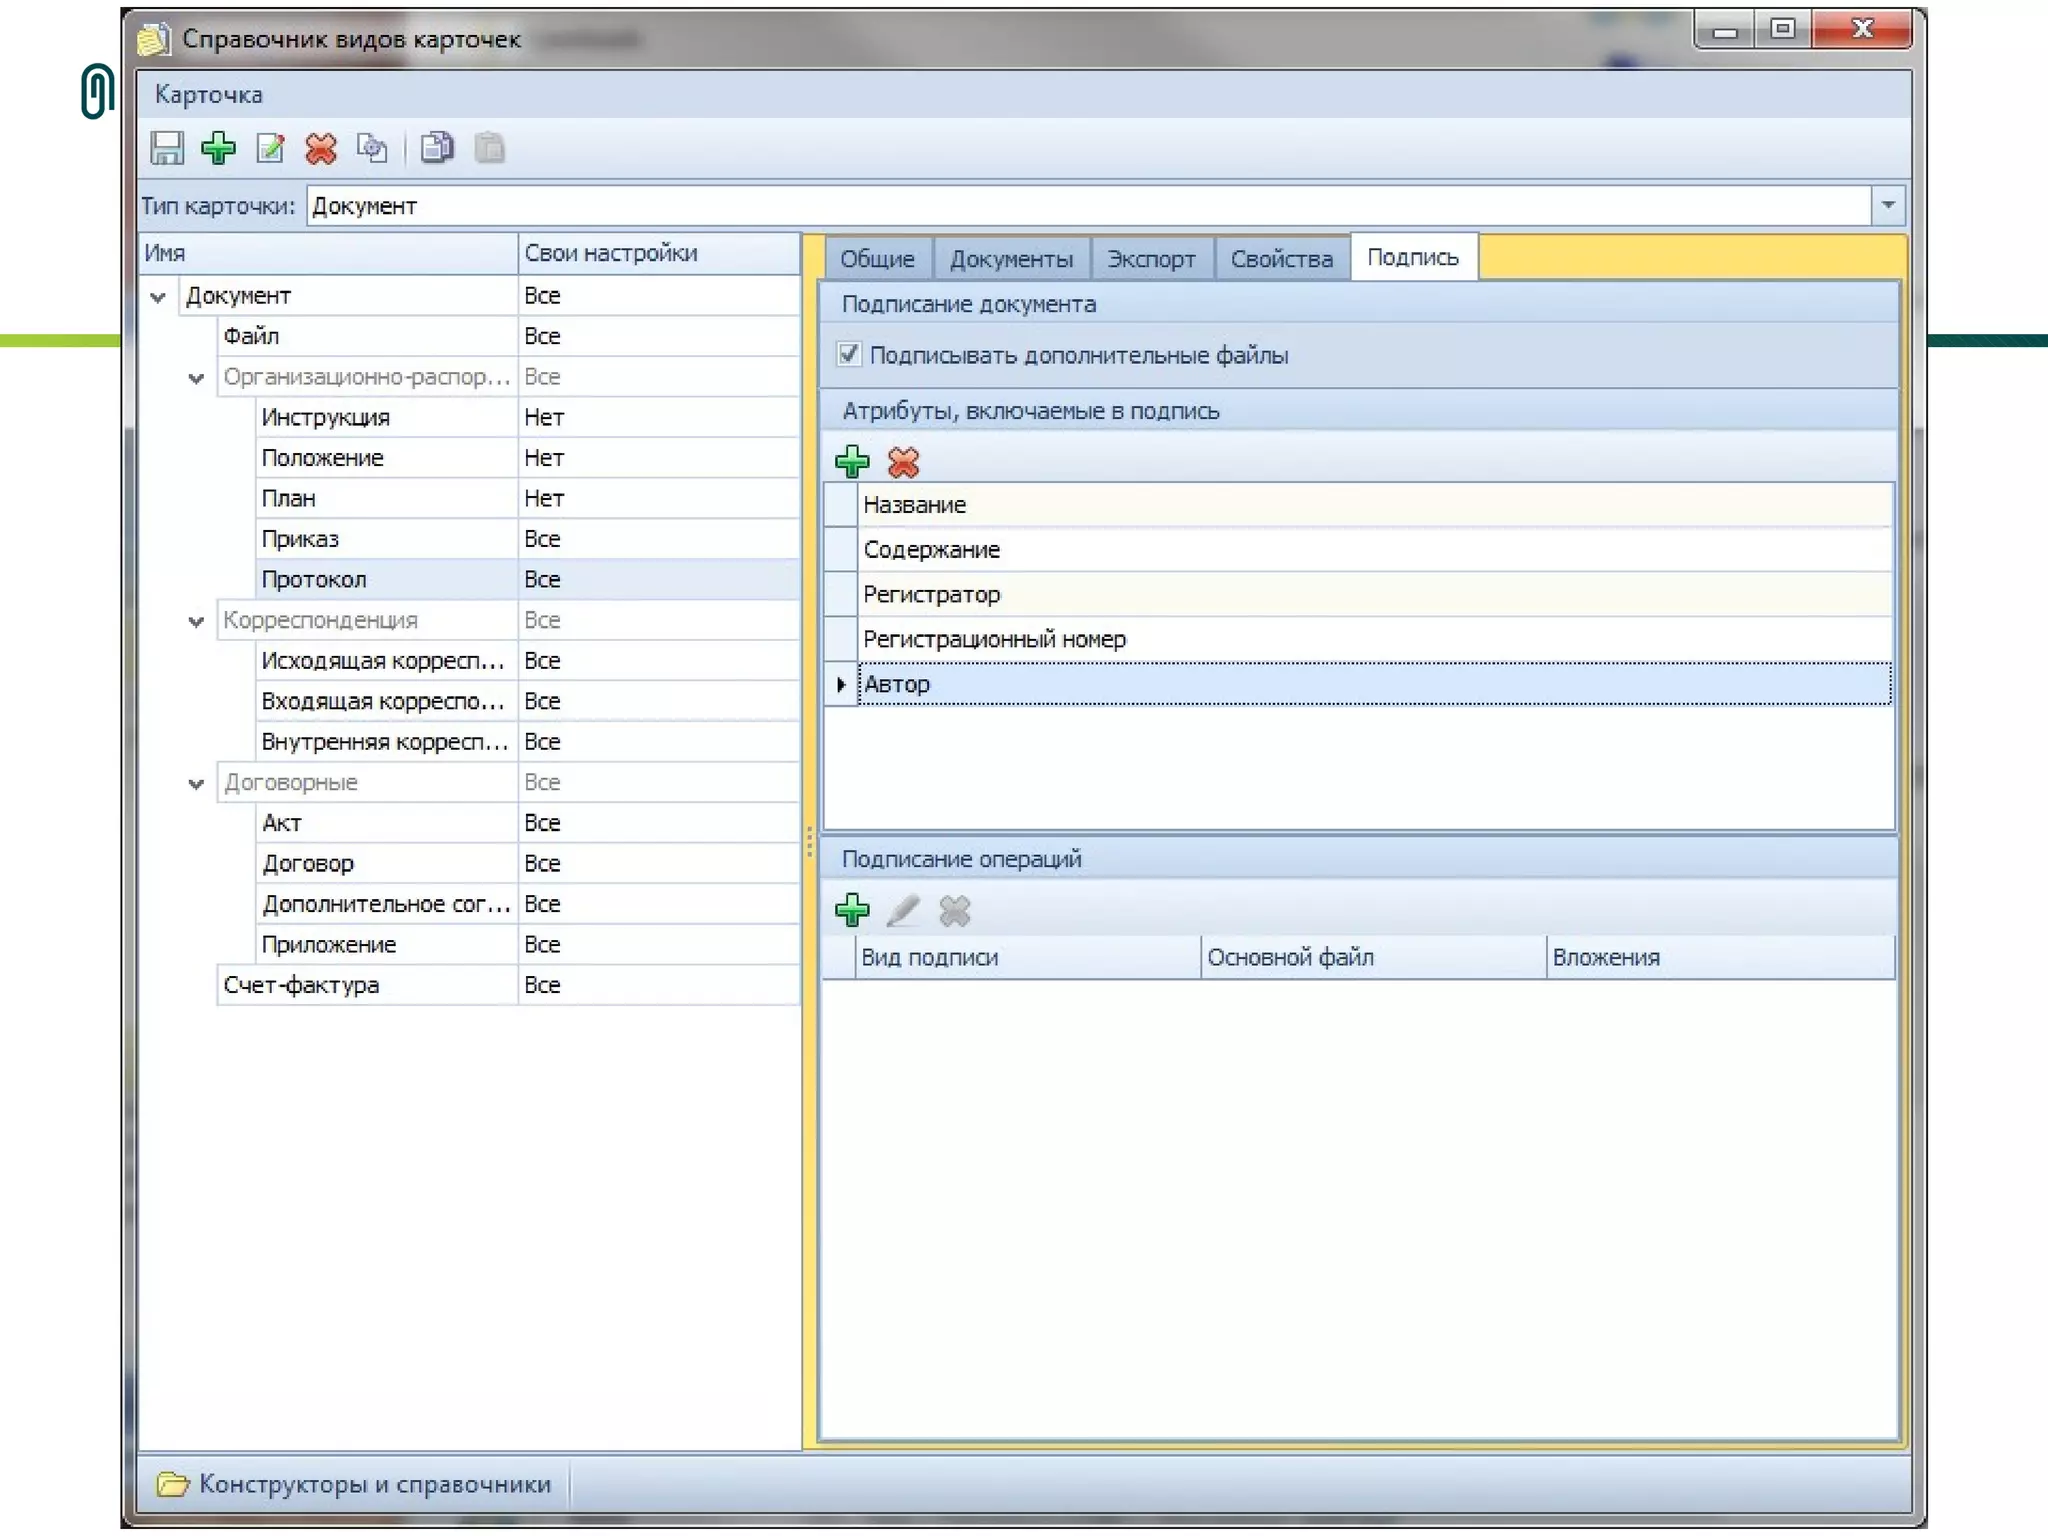Click the Save floppy disk toolbar icon
Screen dimensions: 2048x1536
point(167,149)
